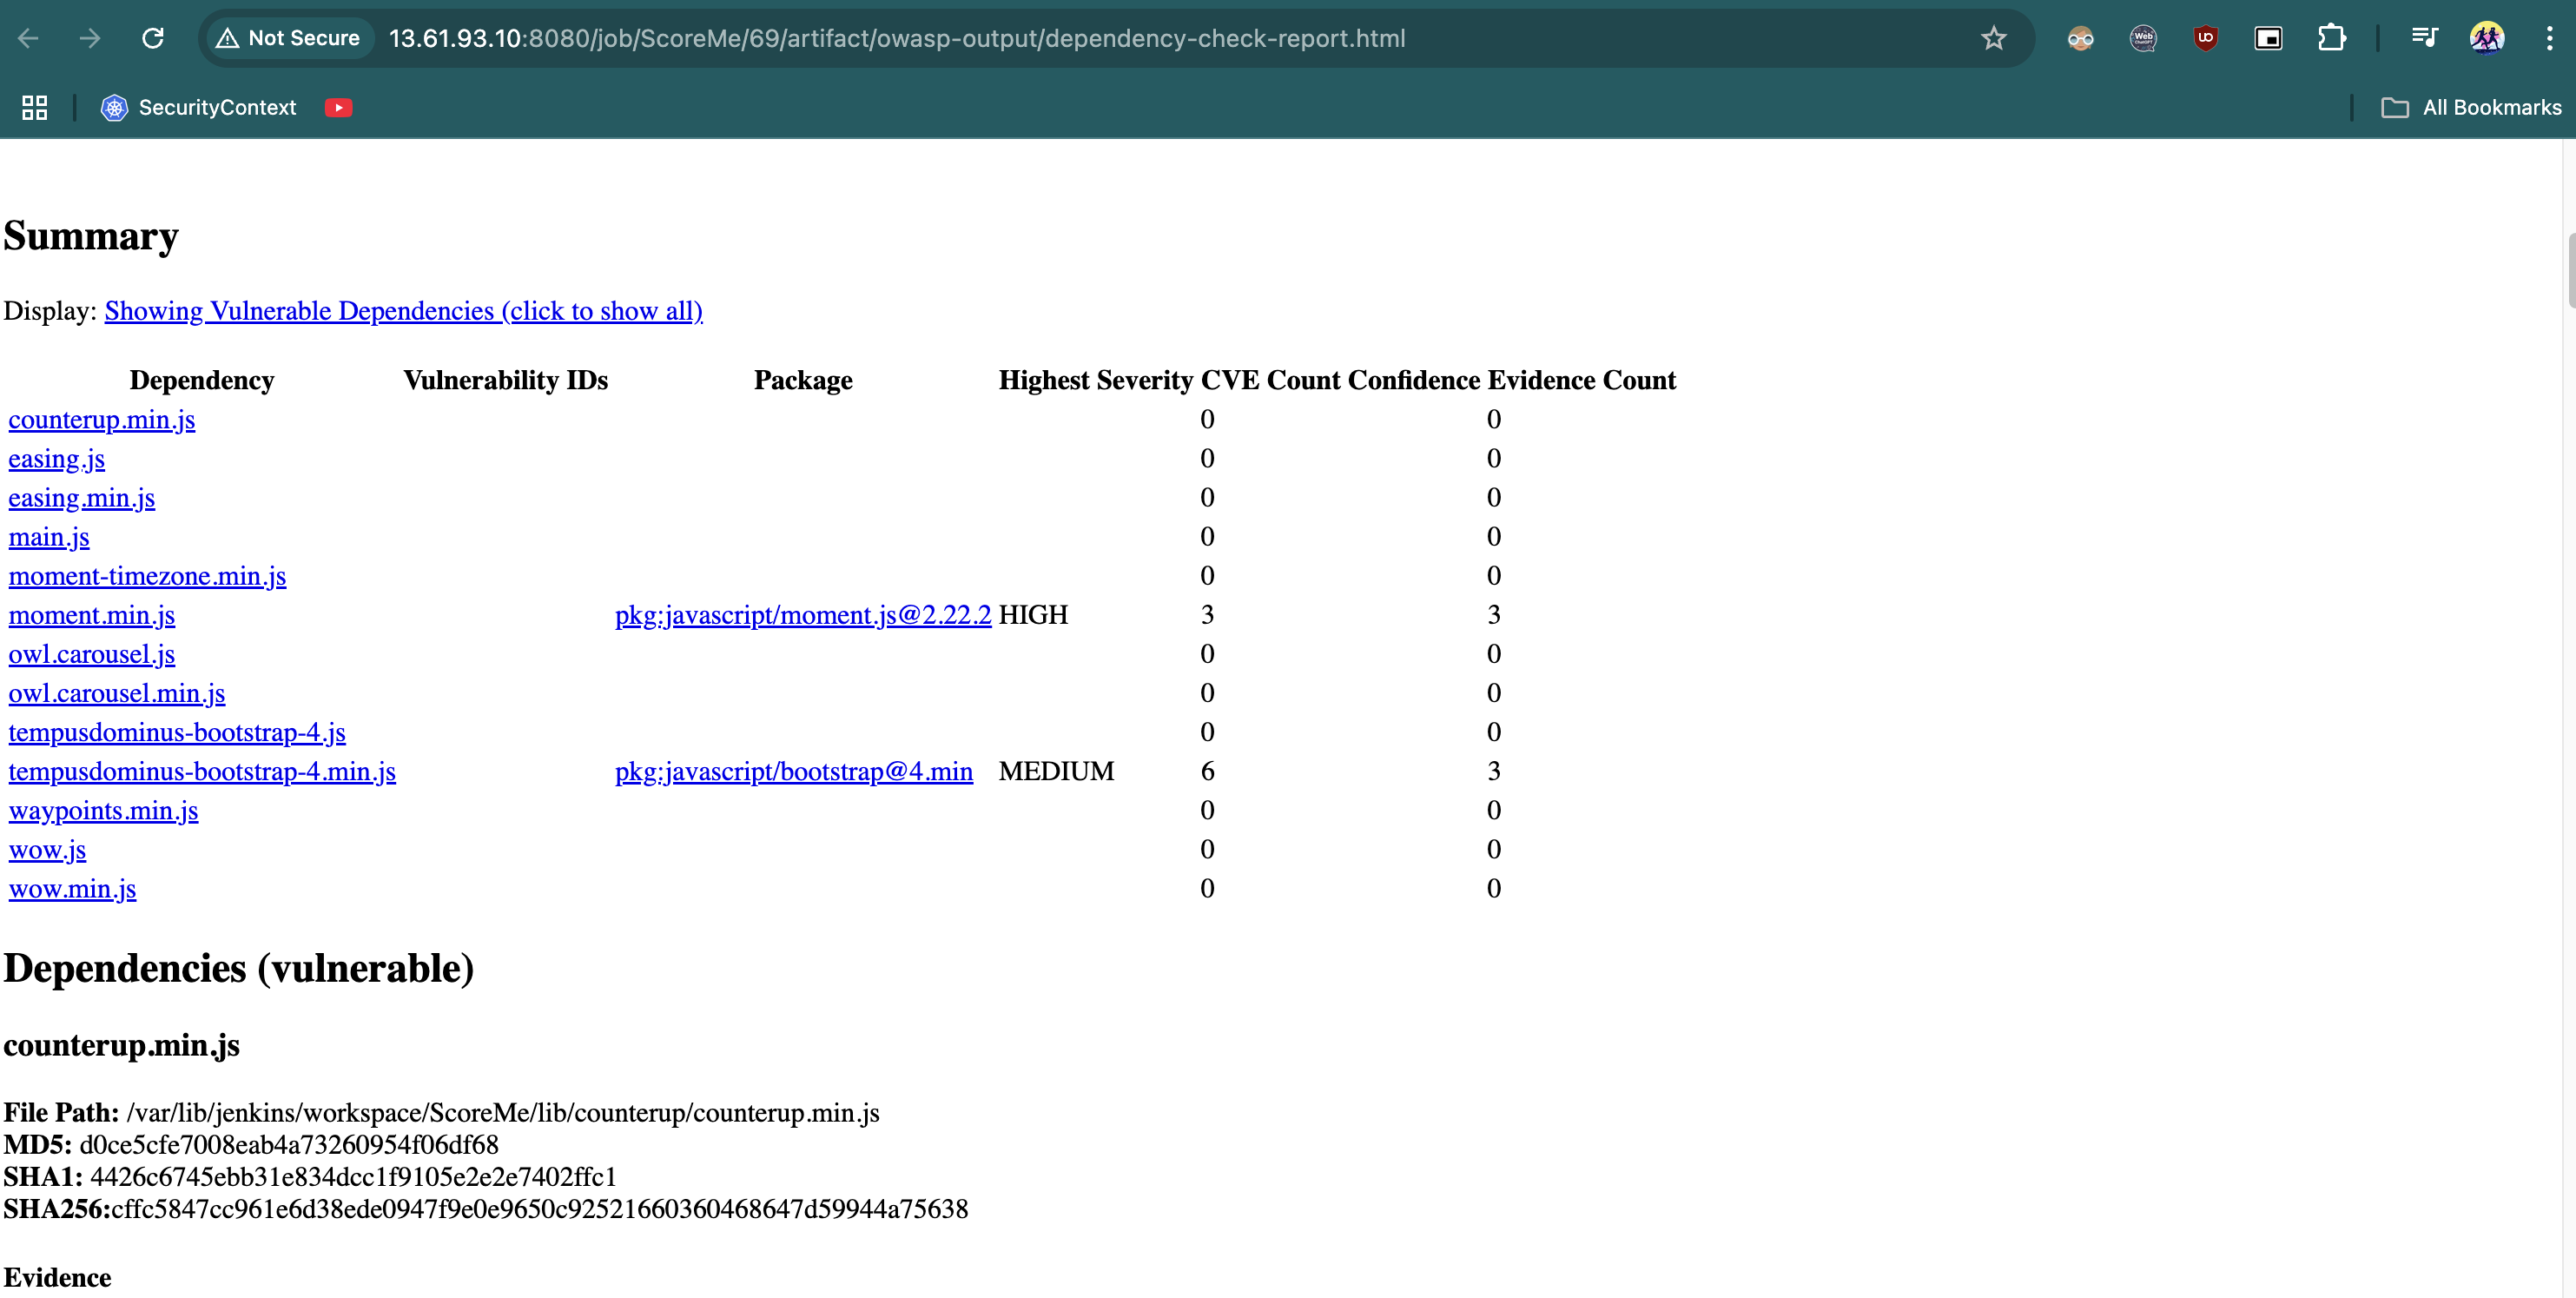Open the easing.min.js dependency link
Viewport: 2576px width, 1298px height.
click(x=82, y=497)
